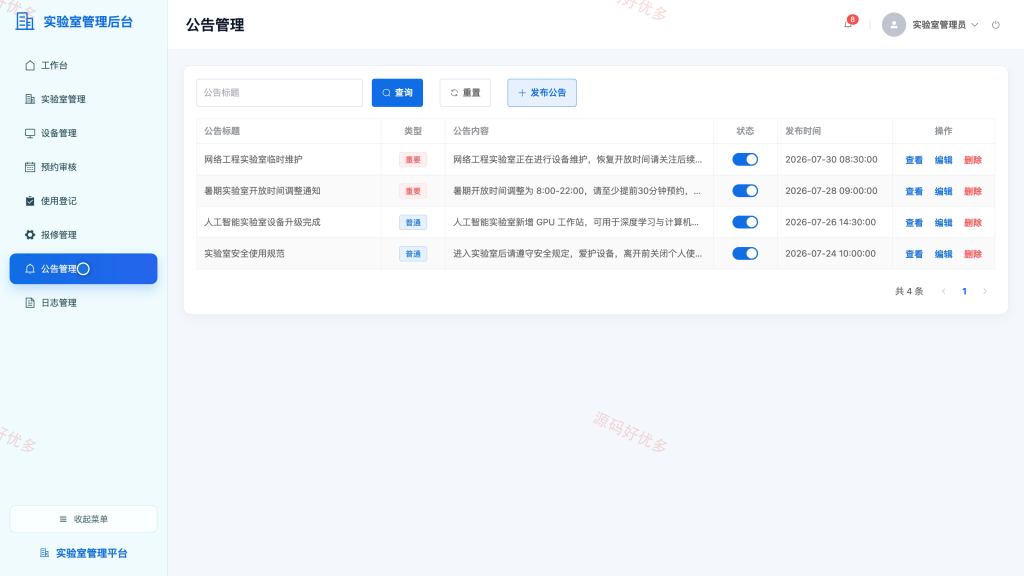
Task: Select the active 公告管理 menu item
Action: [x=84, y=269]
